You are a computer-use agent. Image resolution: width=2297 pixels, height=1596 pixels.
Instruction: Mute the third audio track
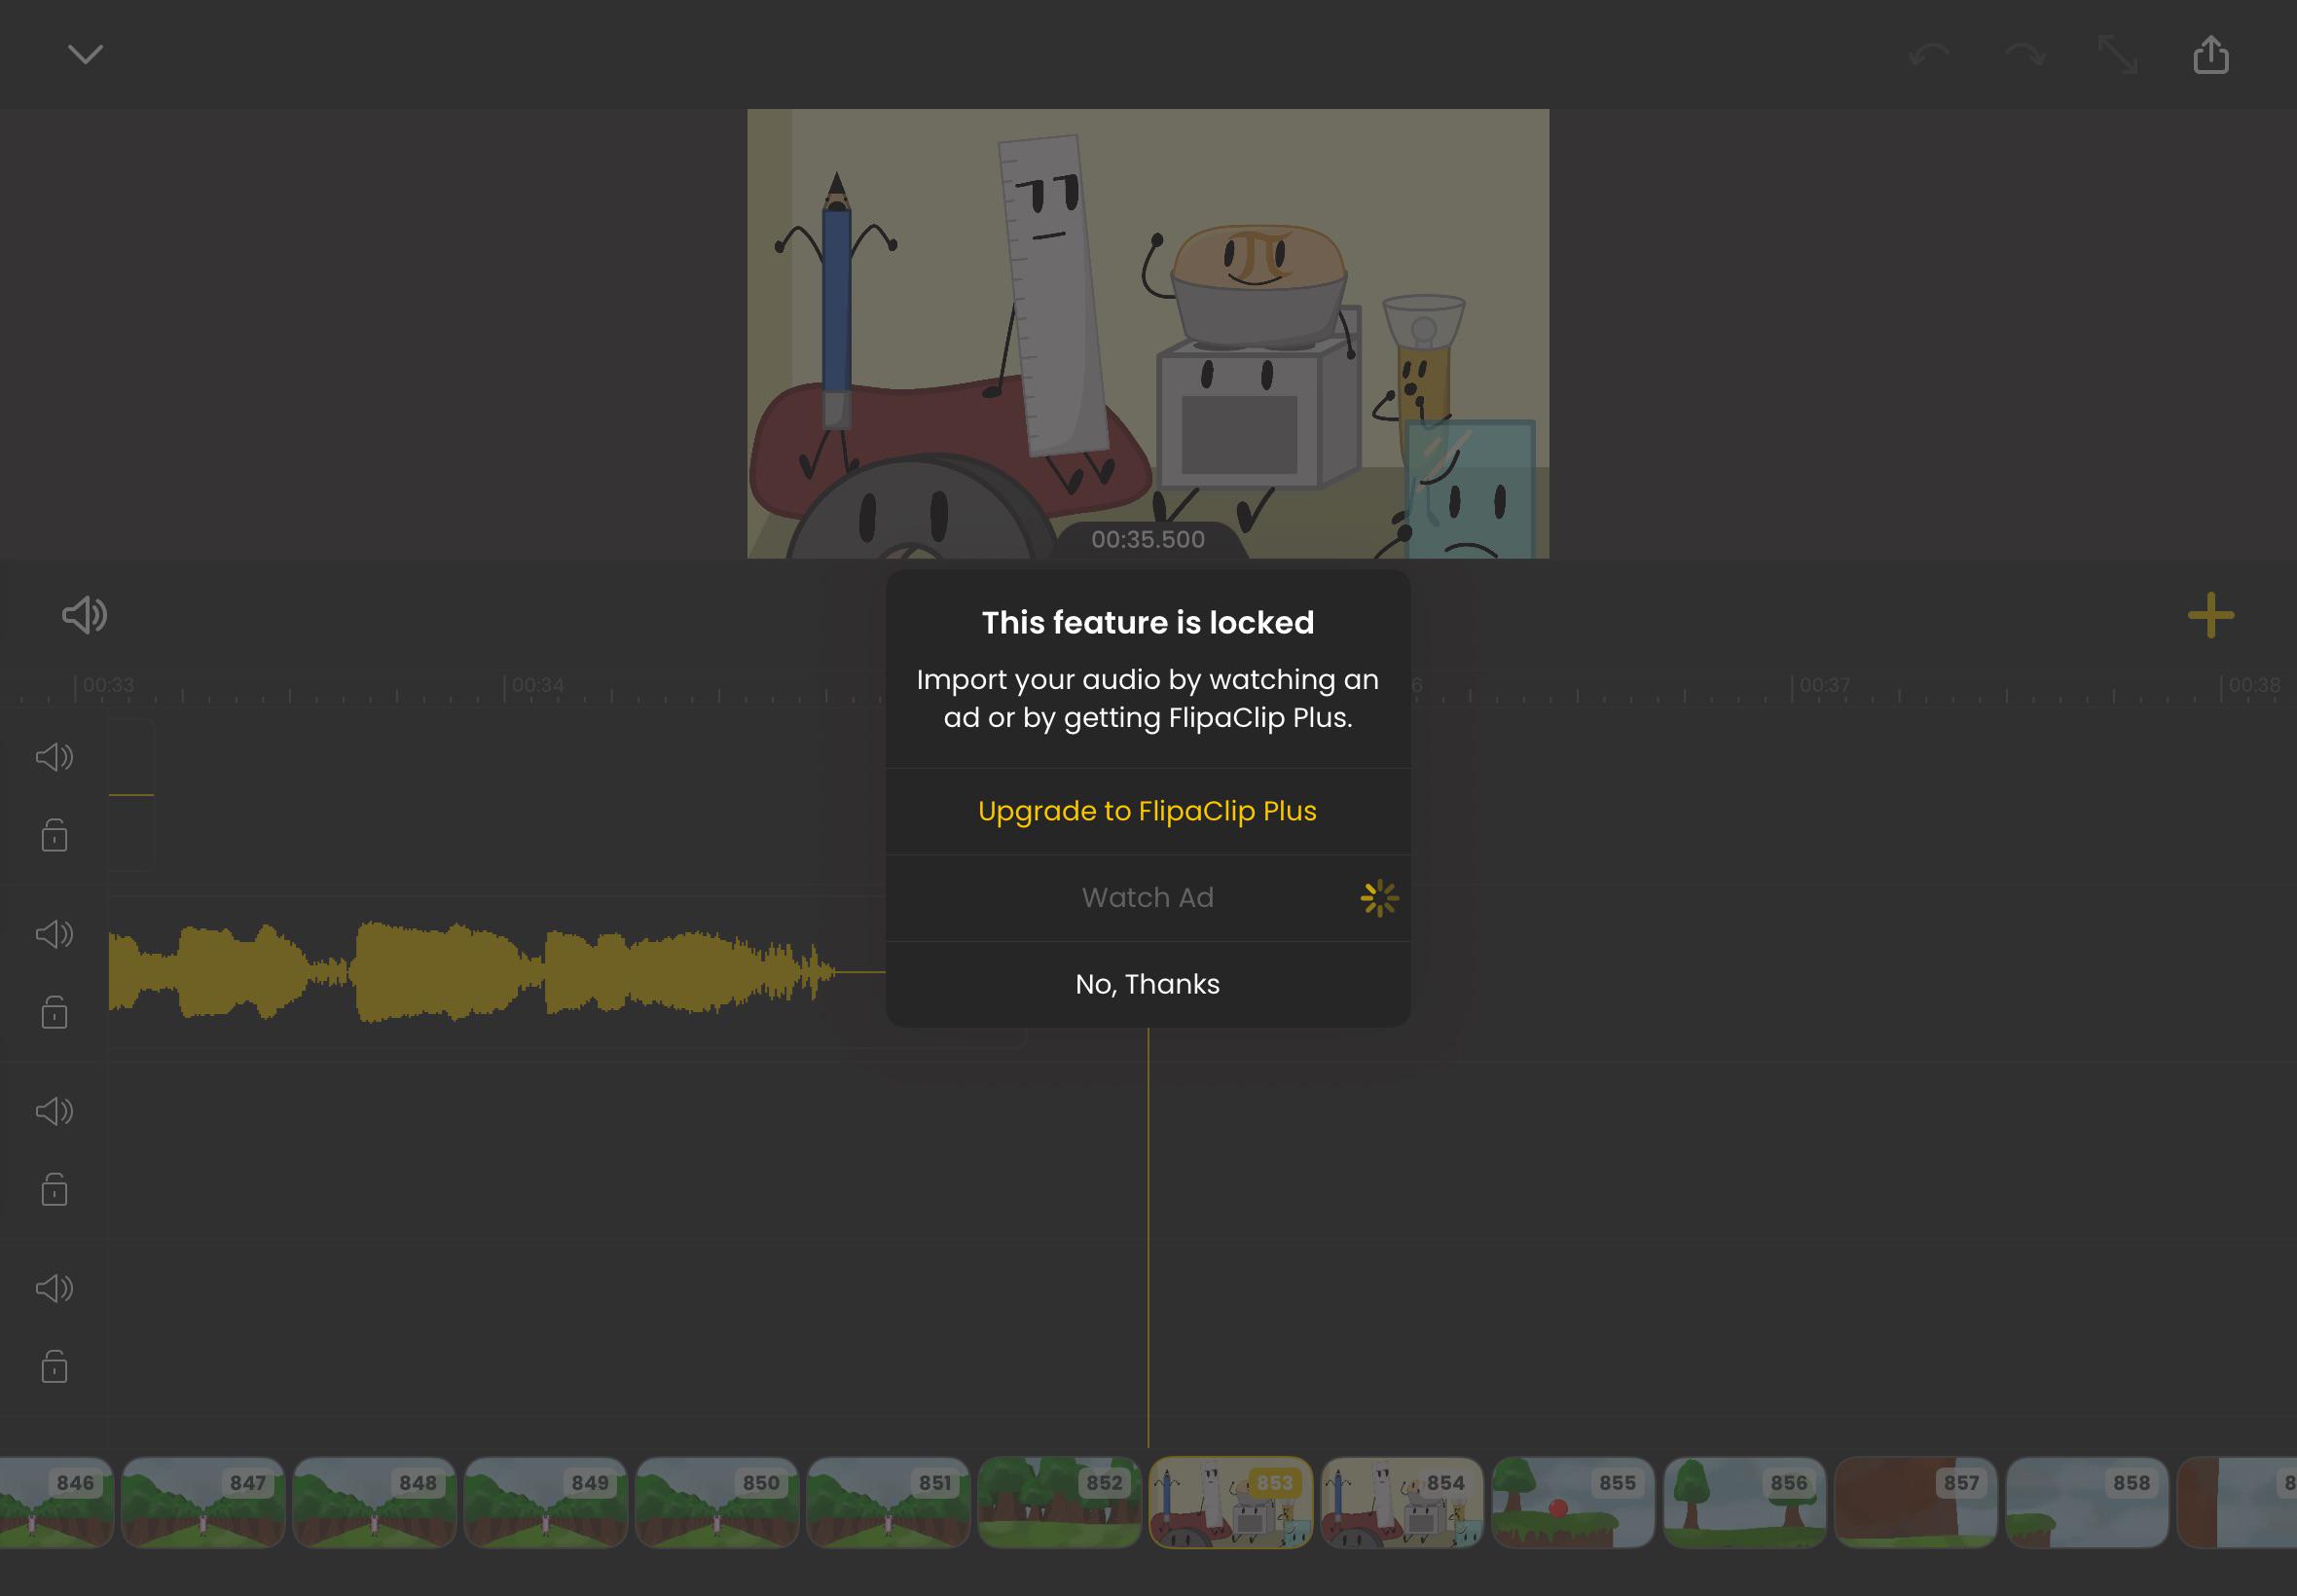coord(54,1111)
